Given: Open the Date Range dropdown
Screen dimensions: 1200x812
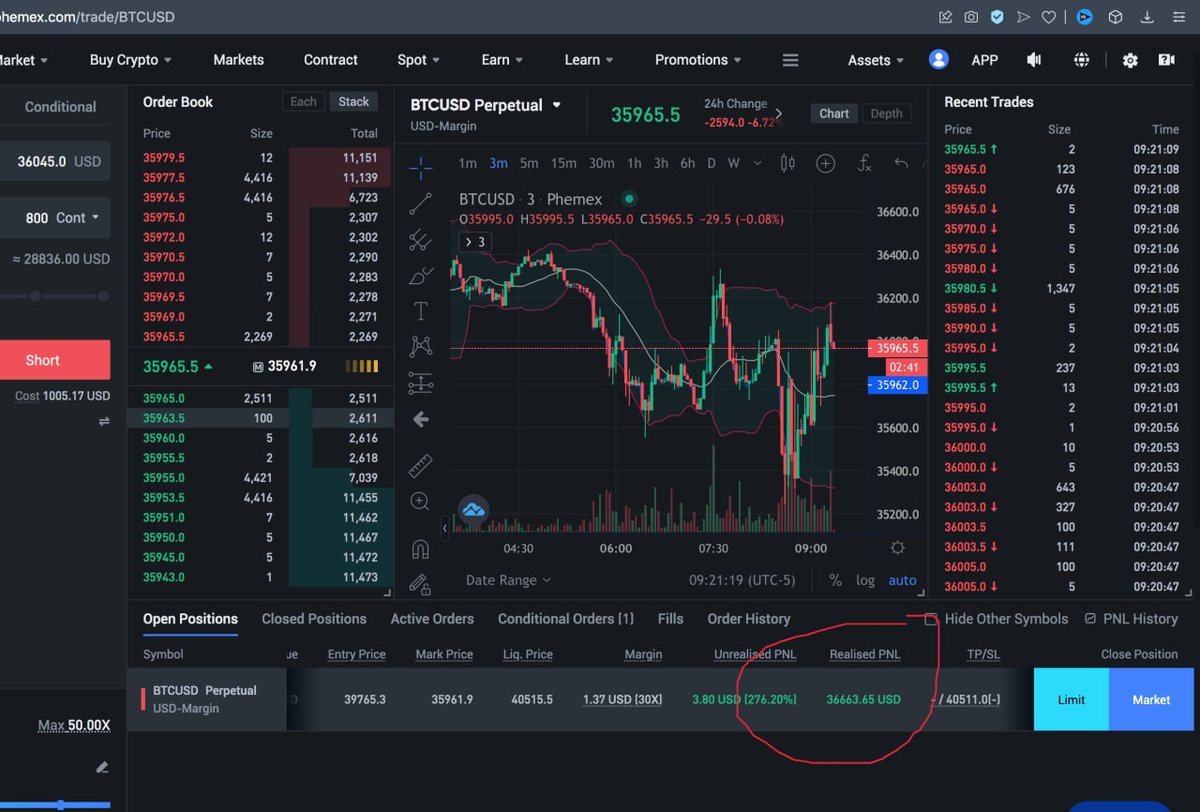Looking at the screenshot, I should click(508, 580).
